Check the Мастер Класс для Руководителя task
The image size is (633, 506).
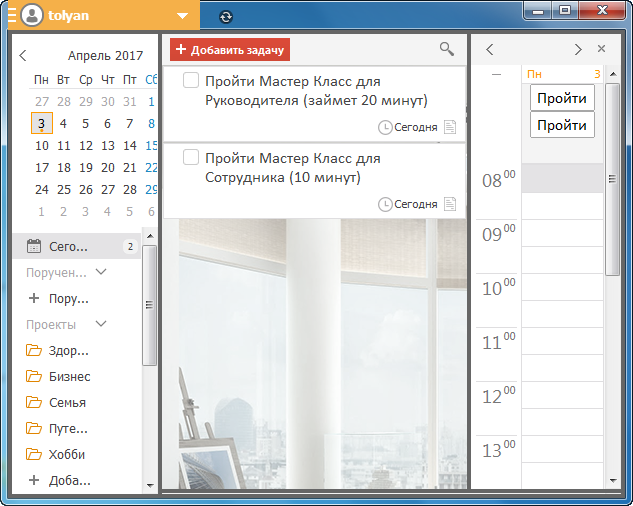pyautogui.click(x=191, y=81)
